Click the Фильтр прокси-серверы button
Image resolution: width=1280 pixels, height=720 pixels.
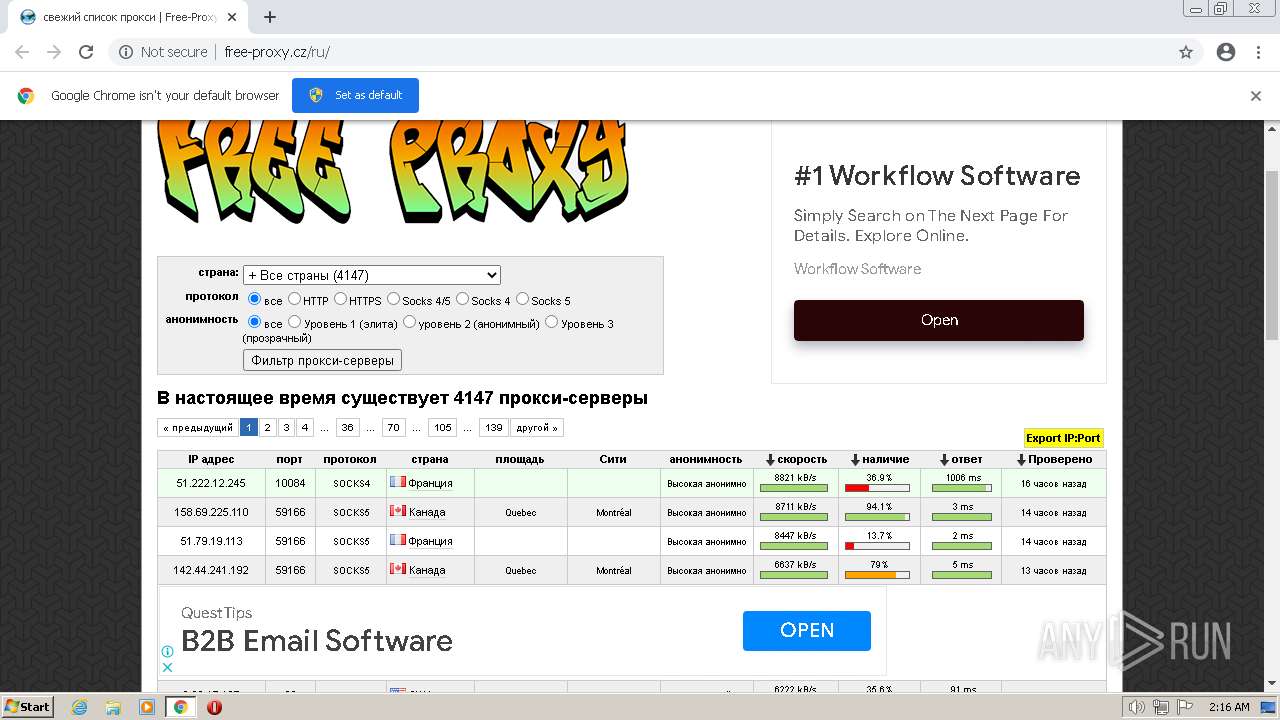coord(322,360)
